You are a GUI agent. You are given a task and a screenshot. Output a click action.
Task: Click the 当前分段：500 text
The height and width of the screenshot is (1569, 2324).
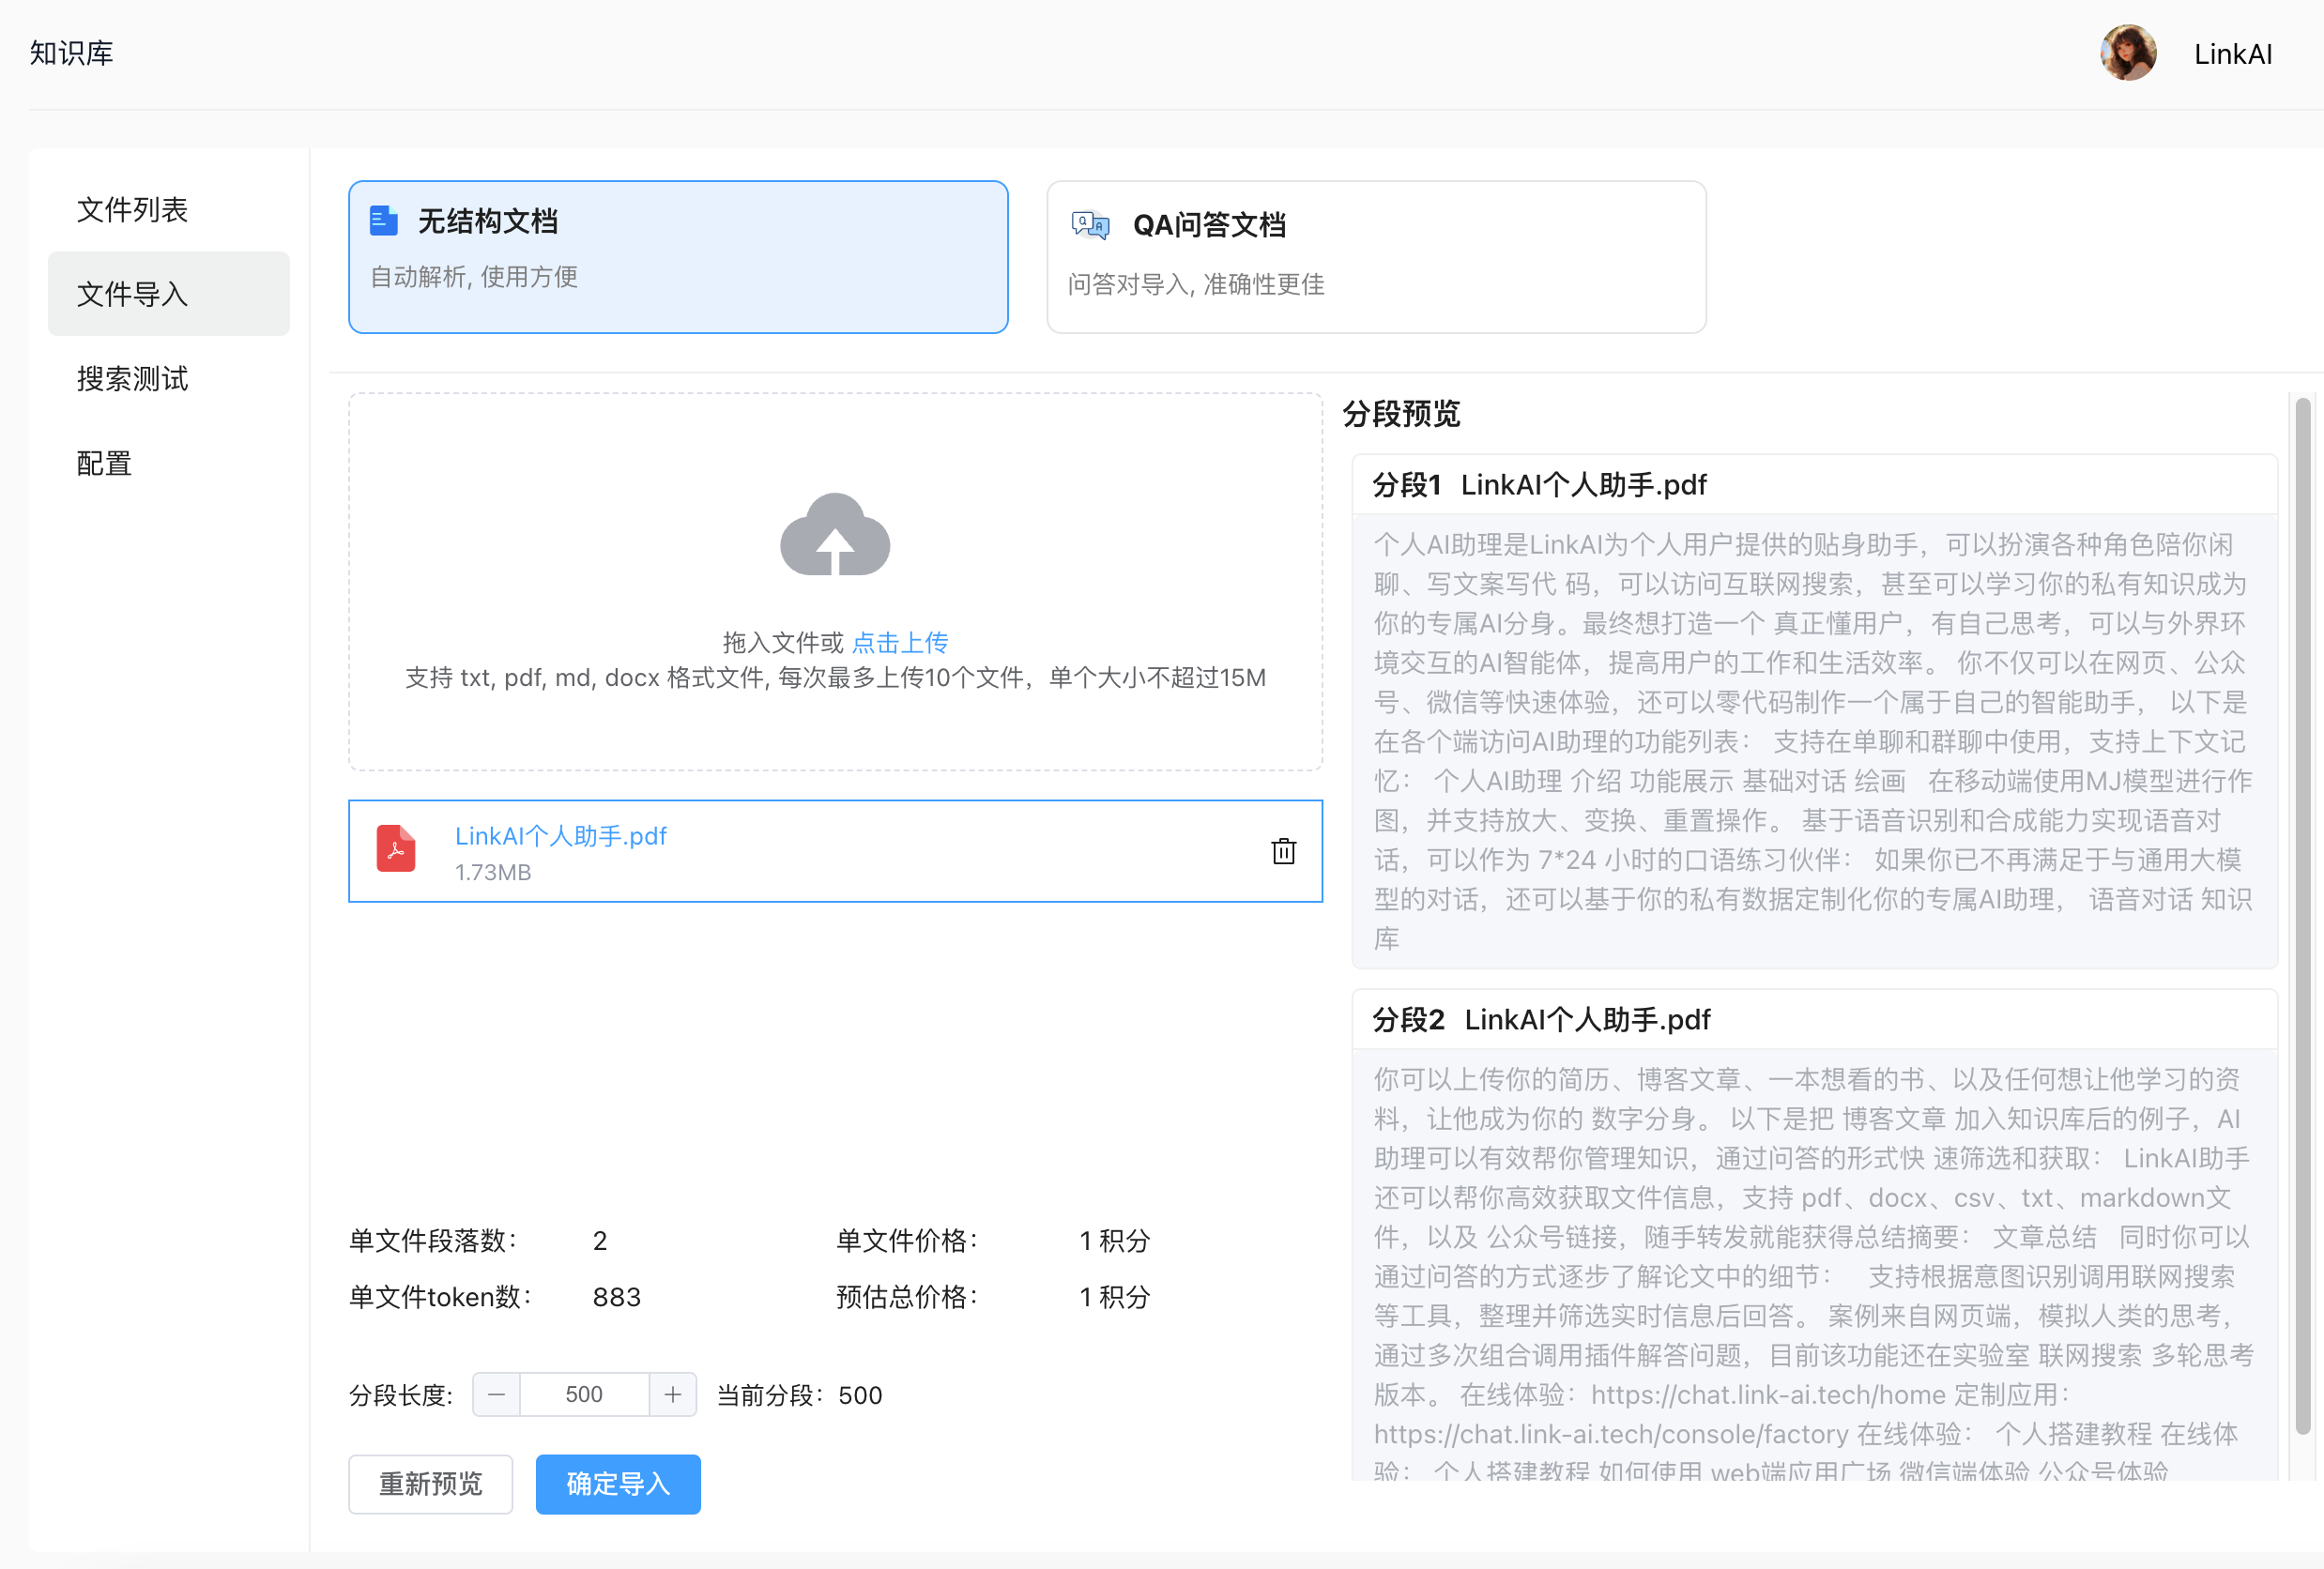pyautogui.click(x=799, y=1395)
